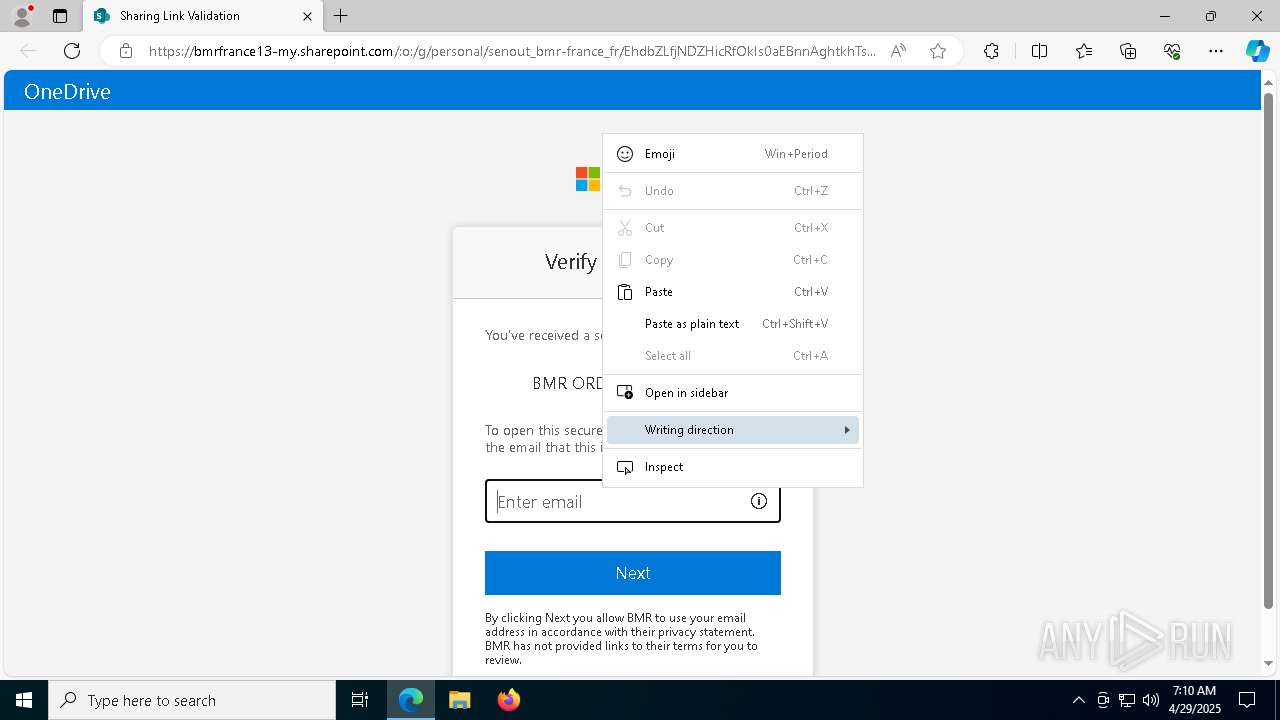Open the volume speaker icon

pyautogui.click(x=1151, y=700)
